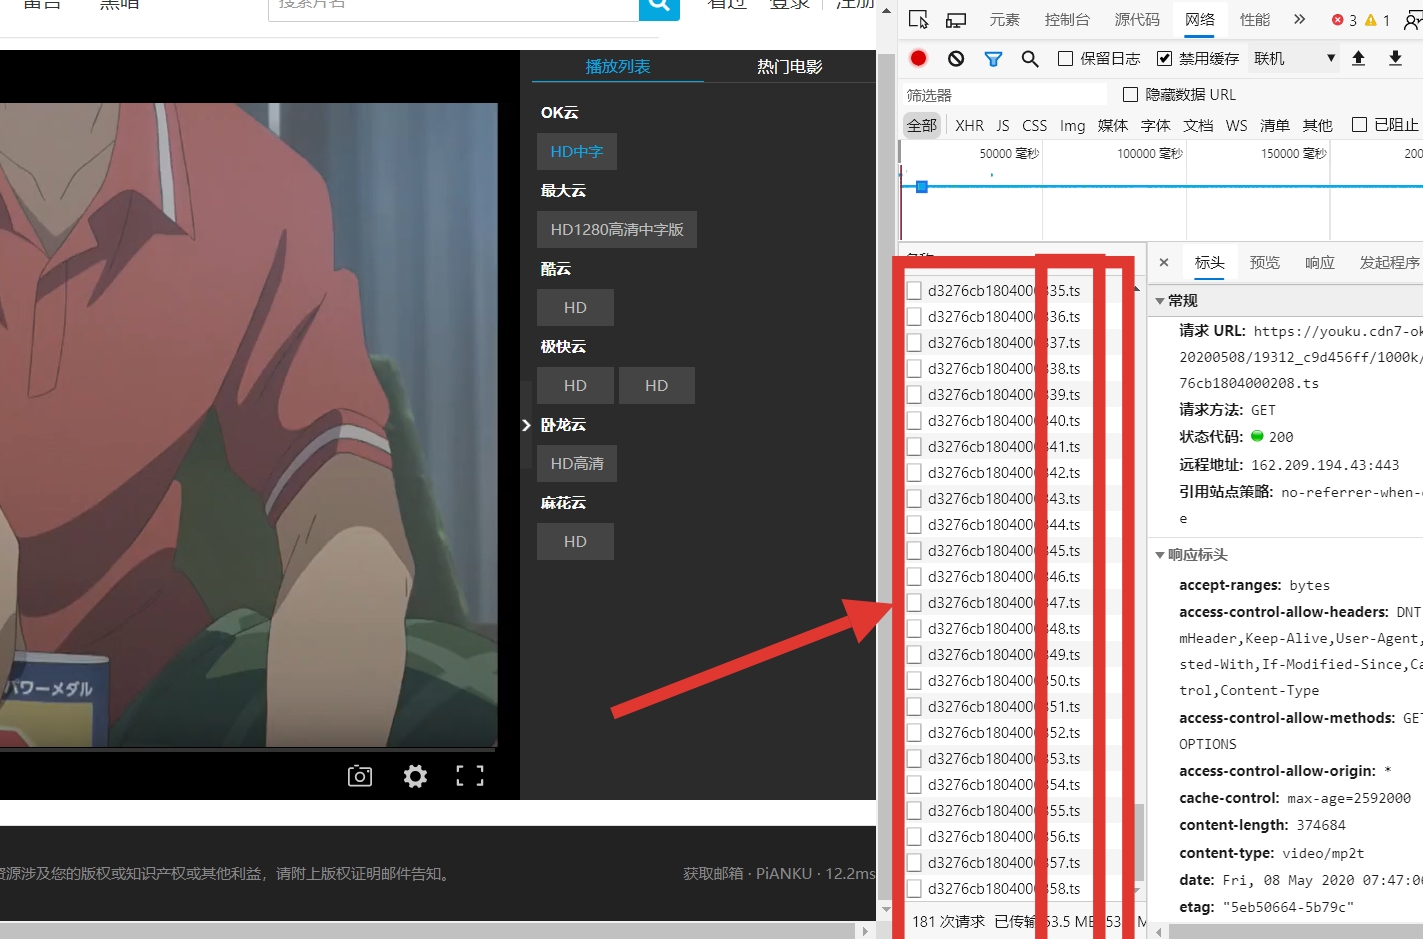Click the red error count indicator
The image size is (1423, 939).
(x=1344, y=20)
